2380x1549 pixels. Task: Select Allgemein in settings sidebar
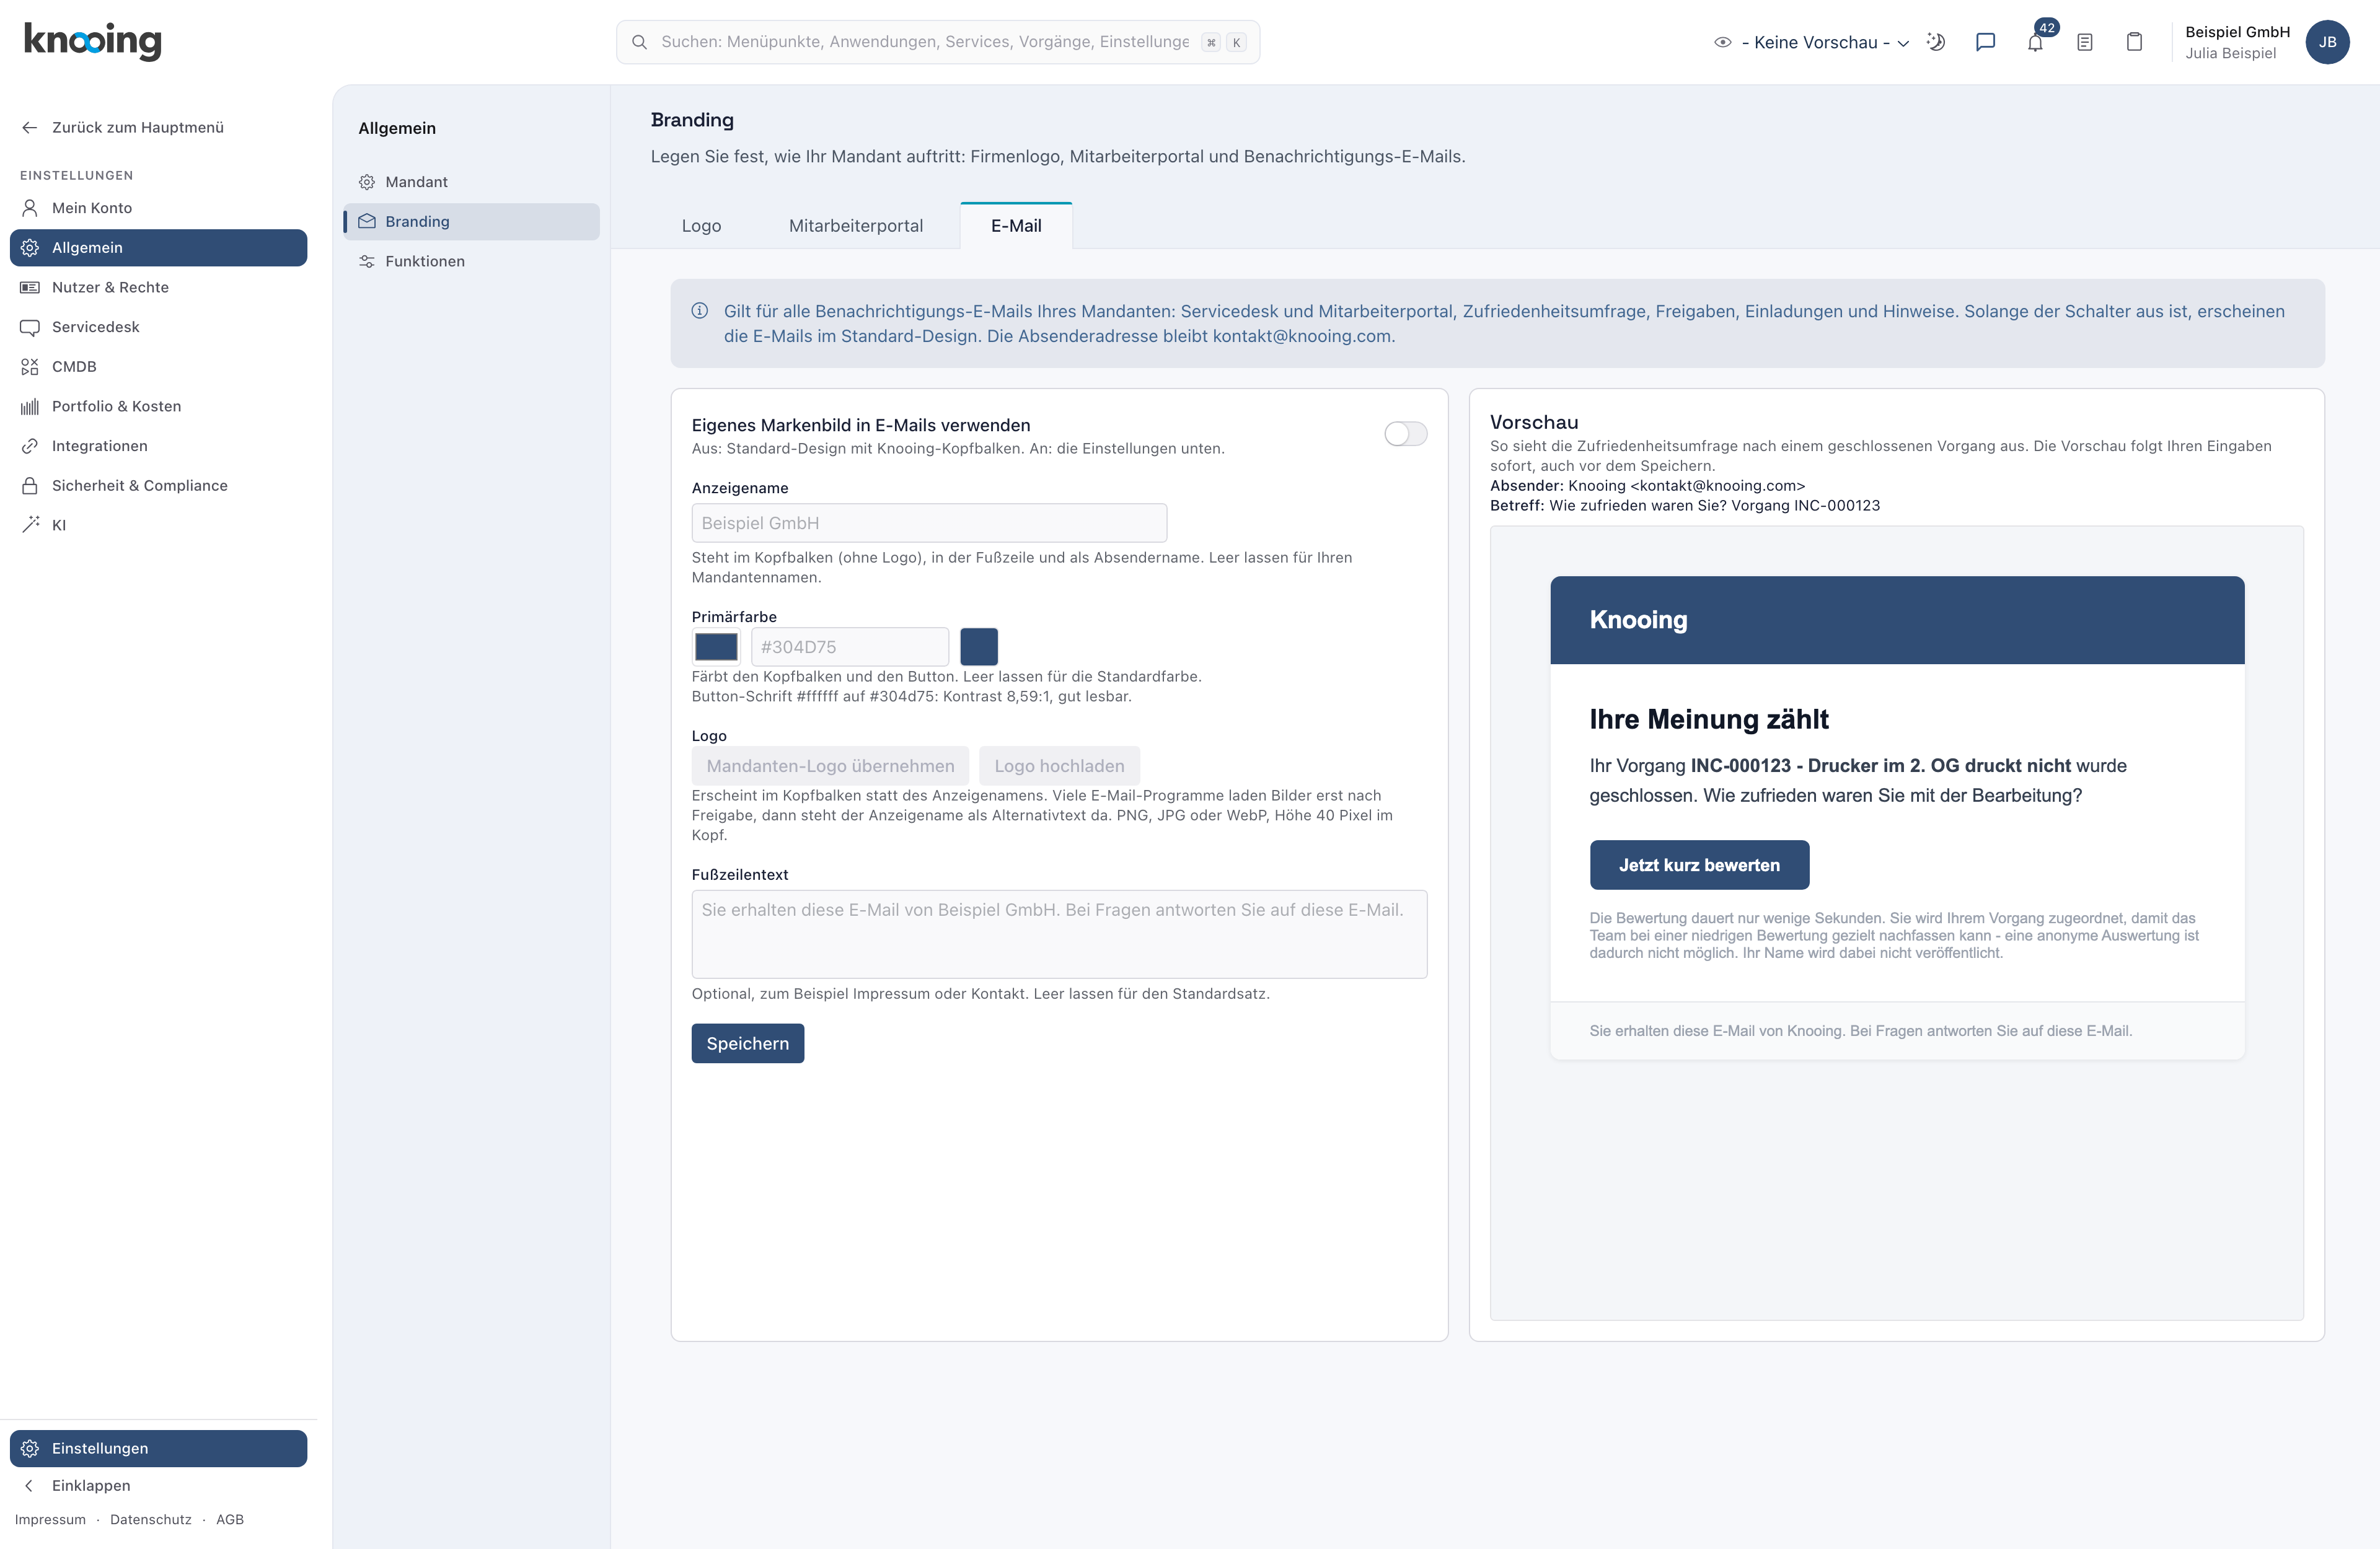point(158,248)
